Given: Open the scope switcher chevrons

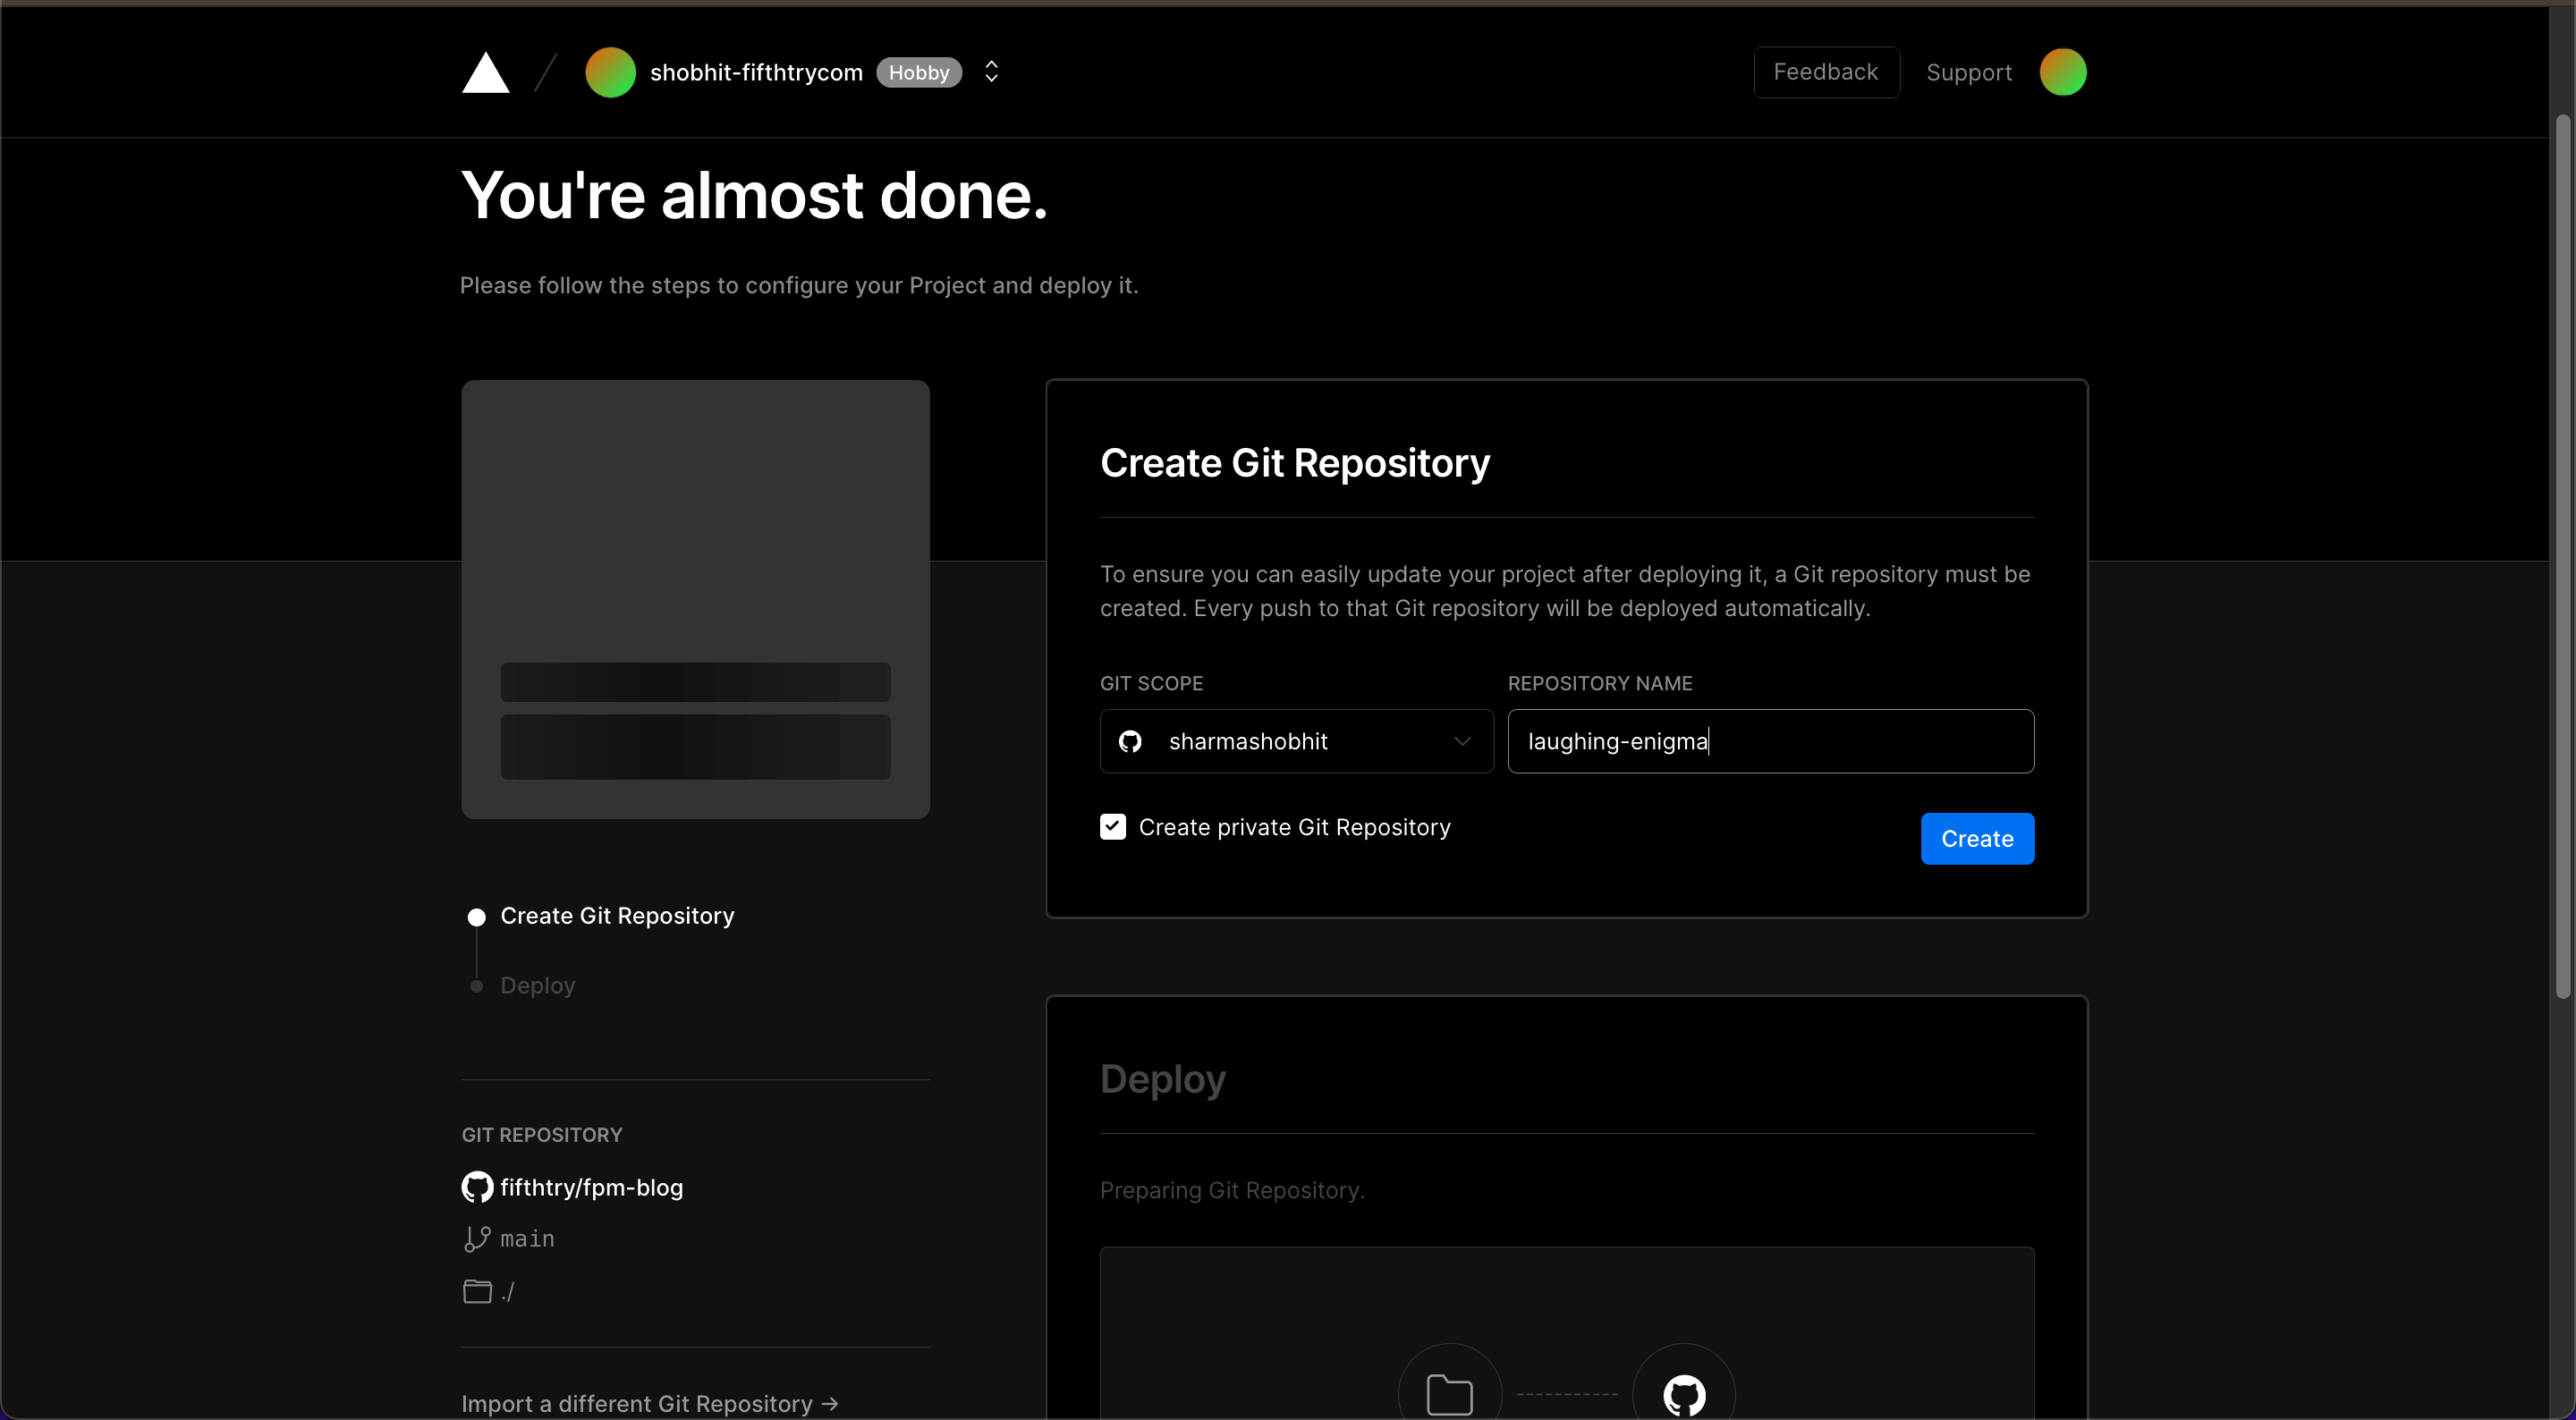Looking at the screenshot, I should 991,72.
